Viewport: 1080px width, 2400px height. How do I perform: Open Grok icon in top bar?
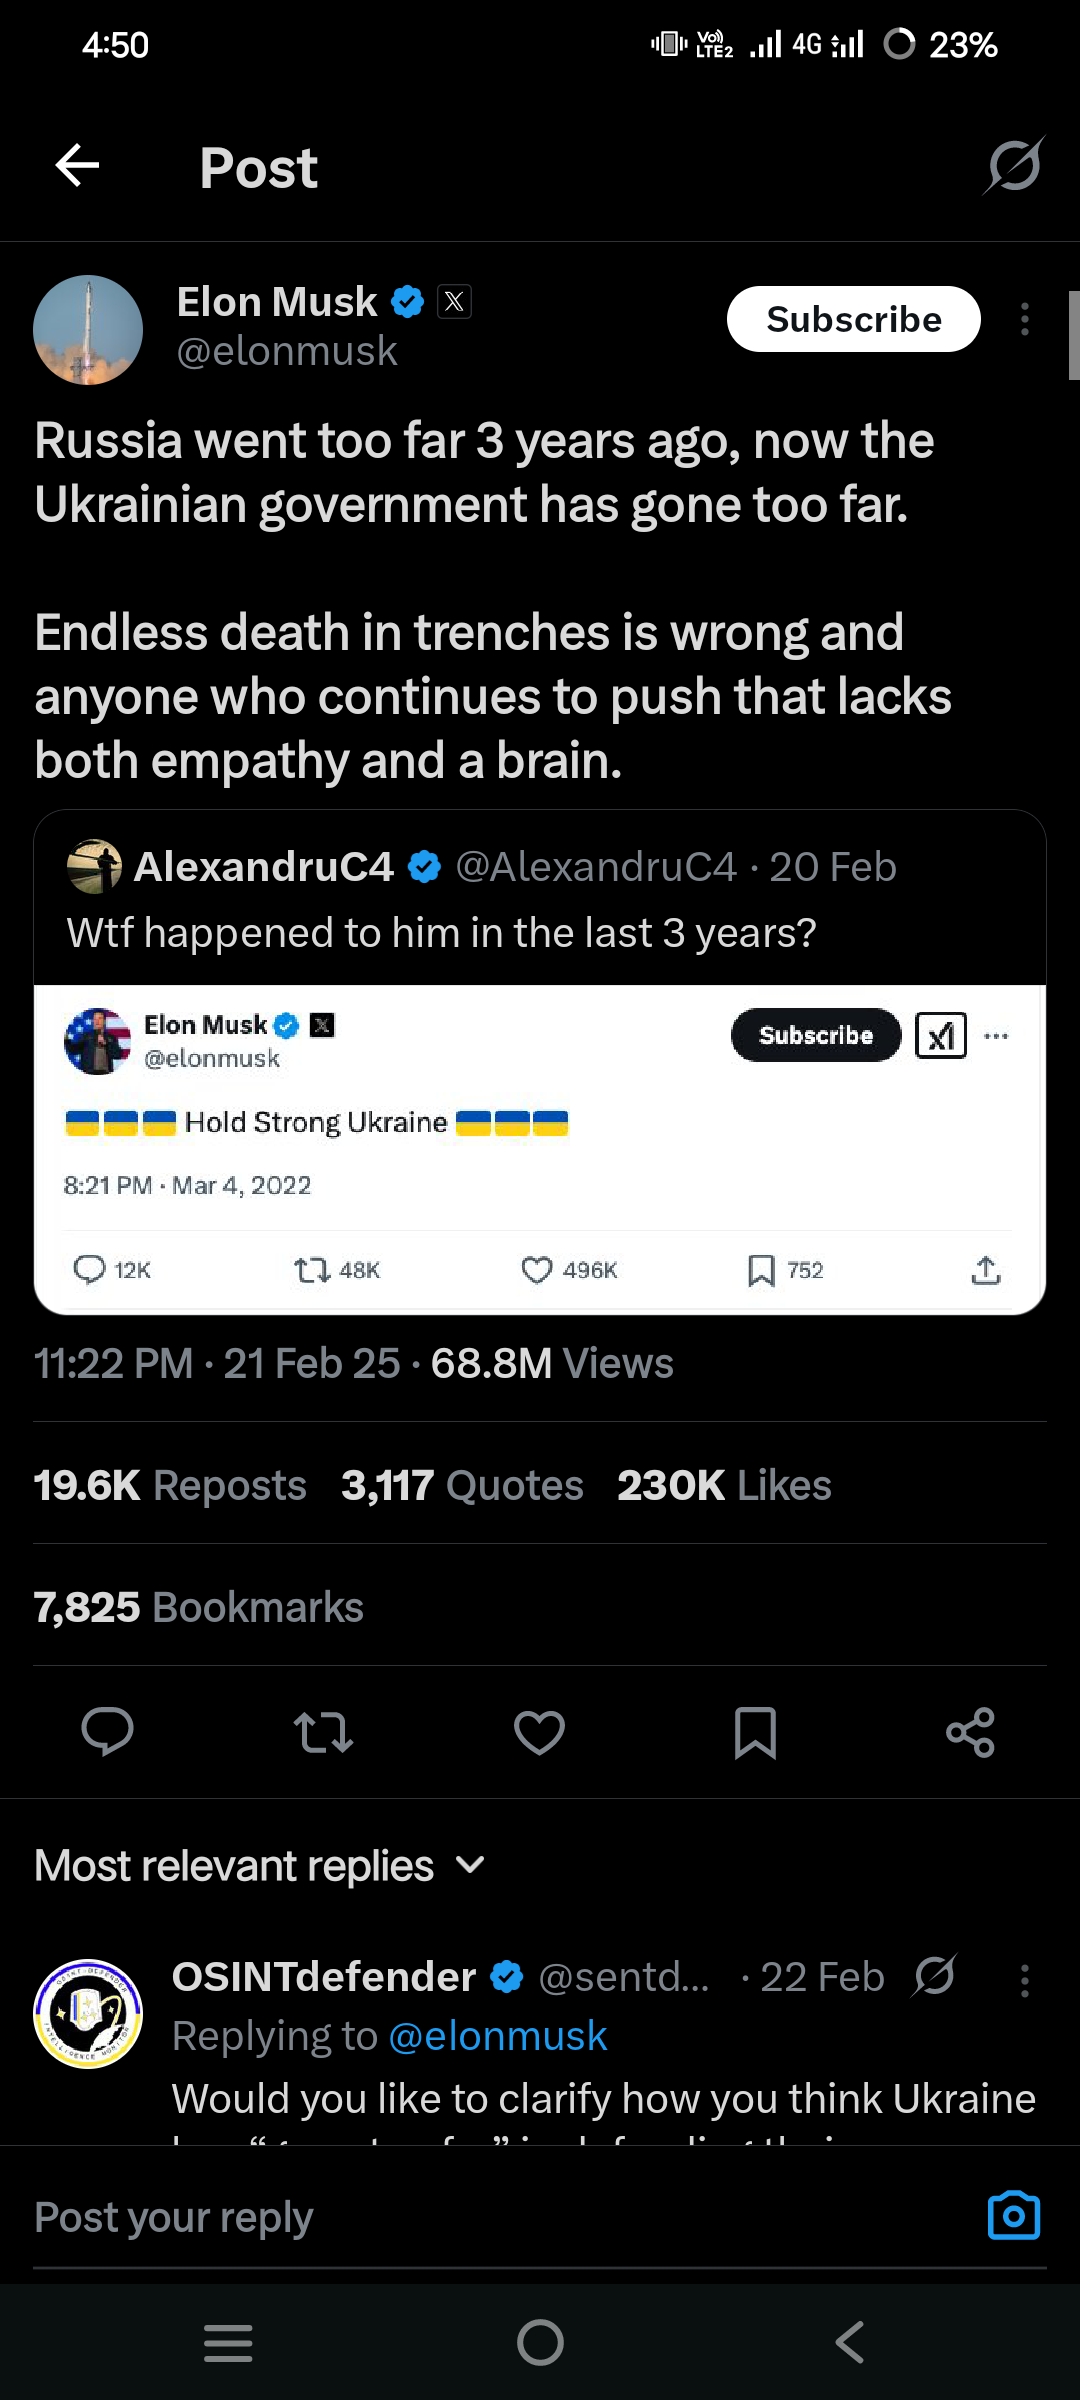click(1014, 165)
